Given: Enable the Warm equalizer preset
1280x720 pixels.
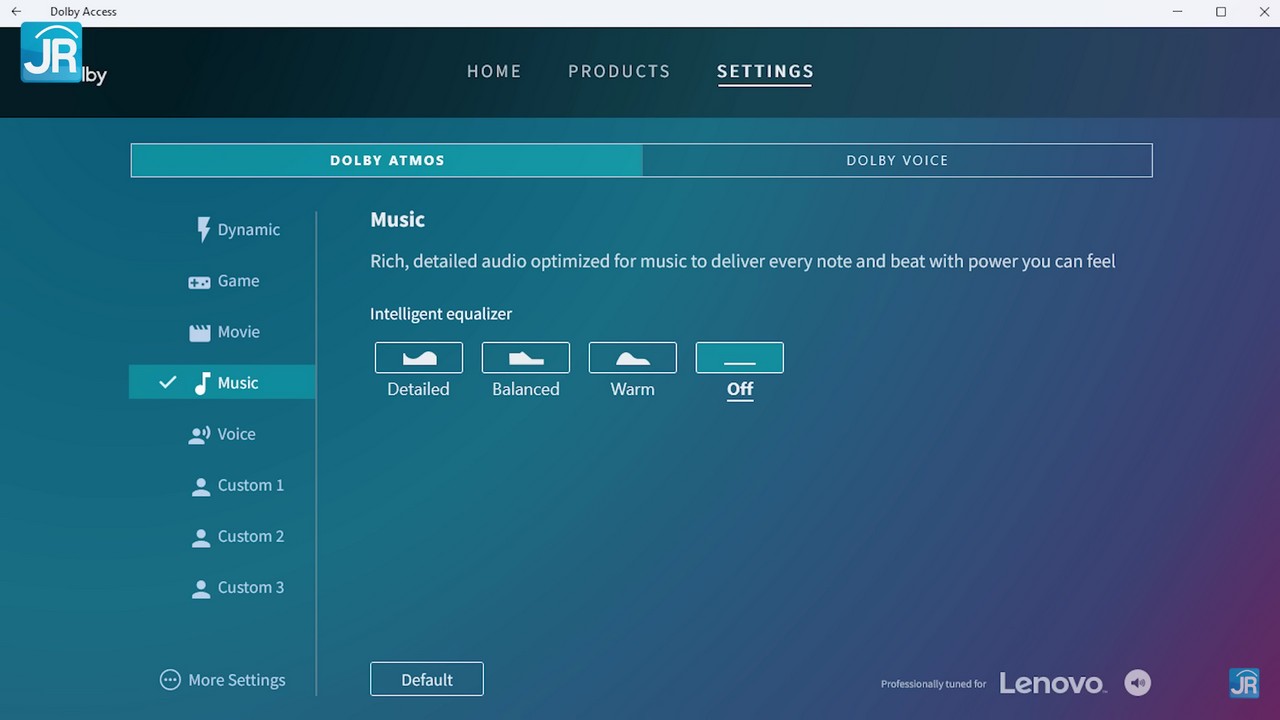Looking at the screenshot, I should click(x=632, y=358).
